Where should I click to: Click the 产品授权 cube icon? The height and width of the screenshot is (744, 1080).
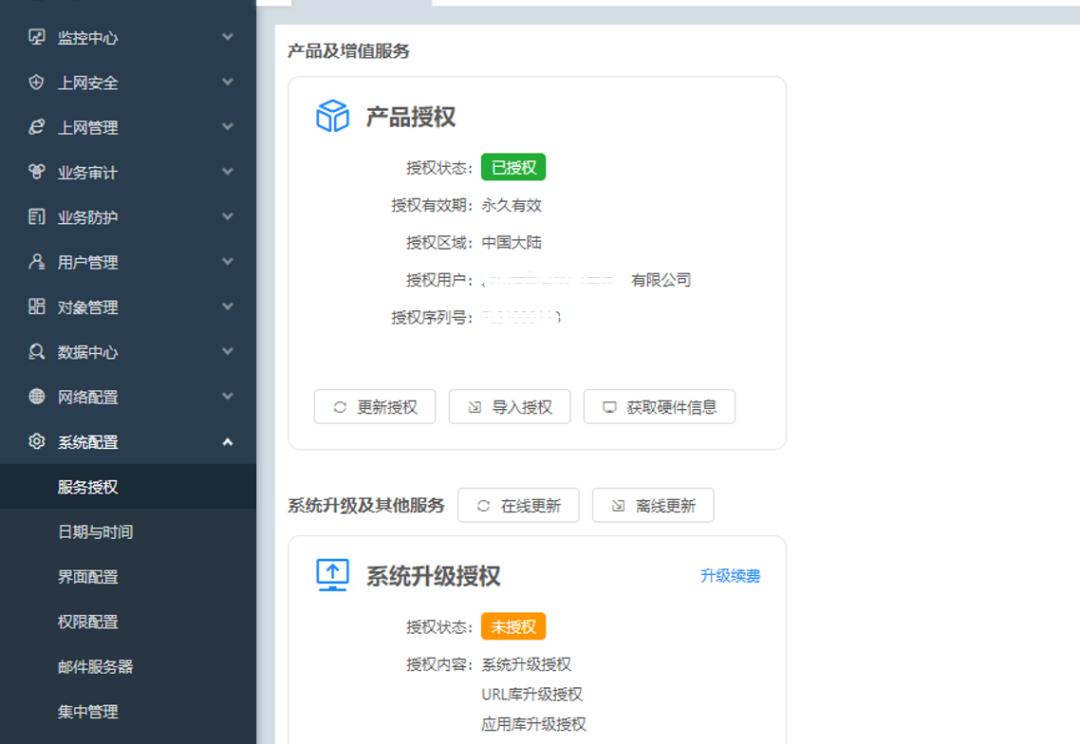tap(330, 115)
